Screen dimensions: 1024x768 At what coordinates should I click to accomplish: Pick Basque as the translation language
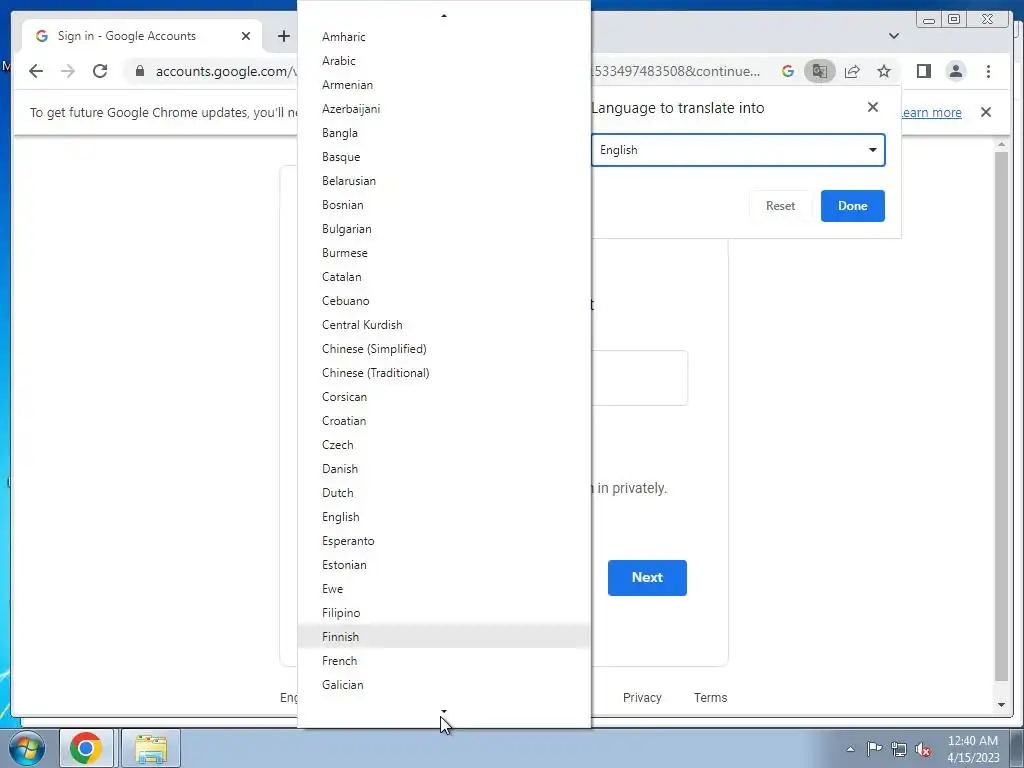tap(444, 157)
